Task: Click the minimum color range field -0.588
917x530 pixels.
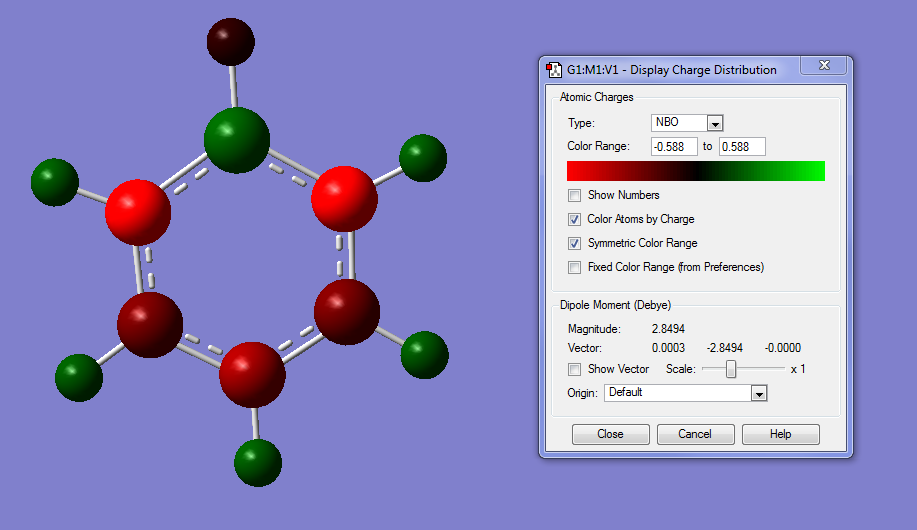Action: (x=674, y=147)
